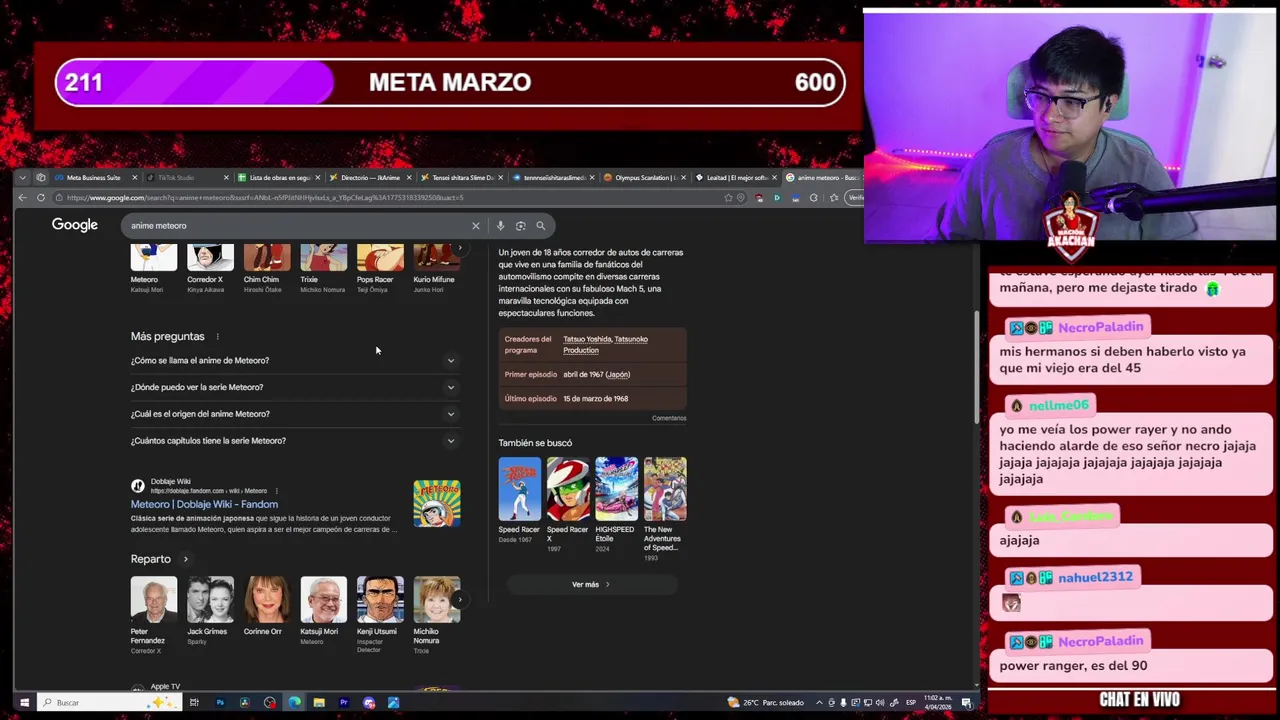Expand "¿Cómo se llama el anime de Meteoro?"

point(293,361)
